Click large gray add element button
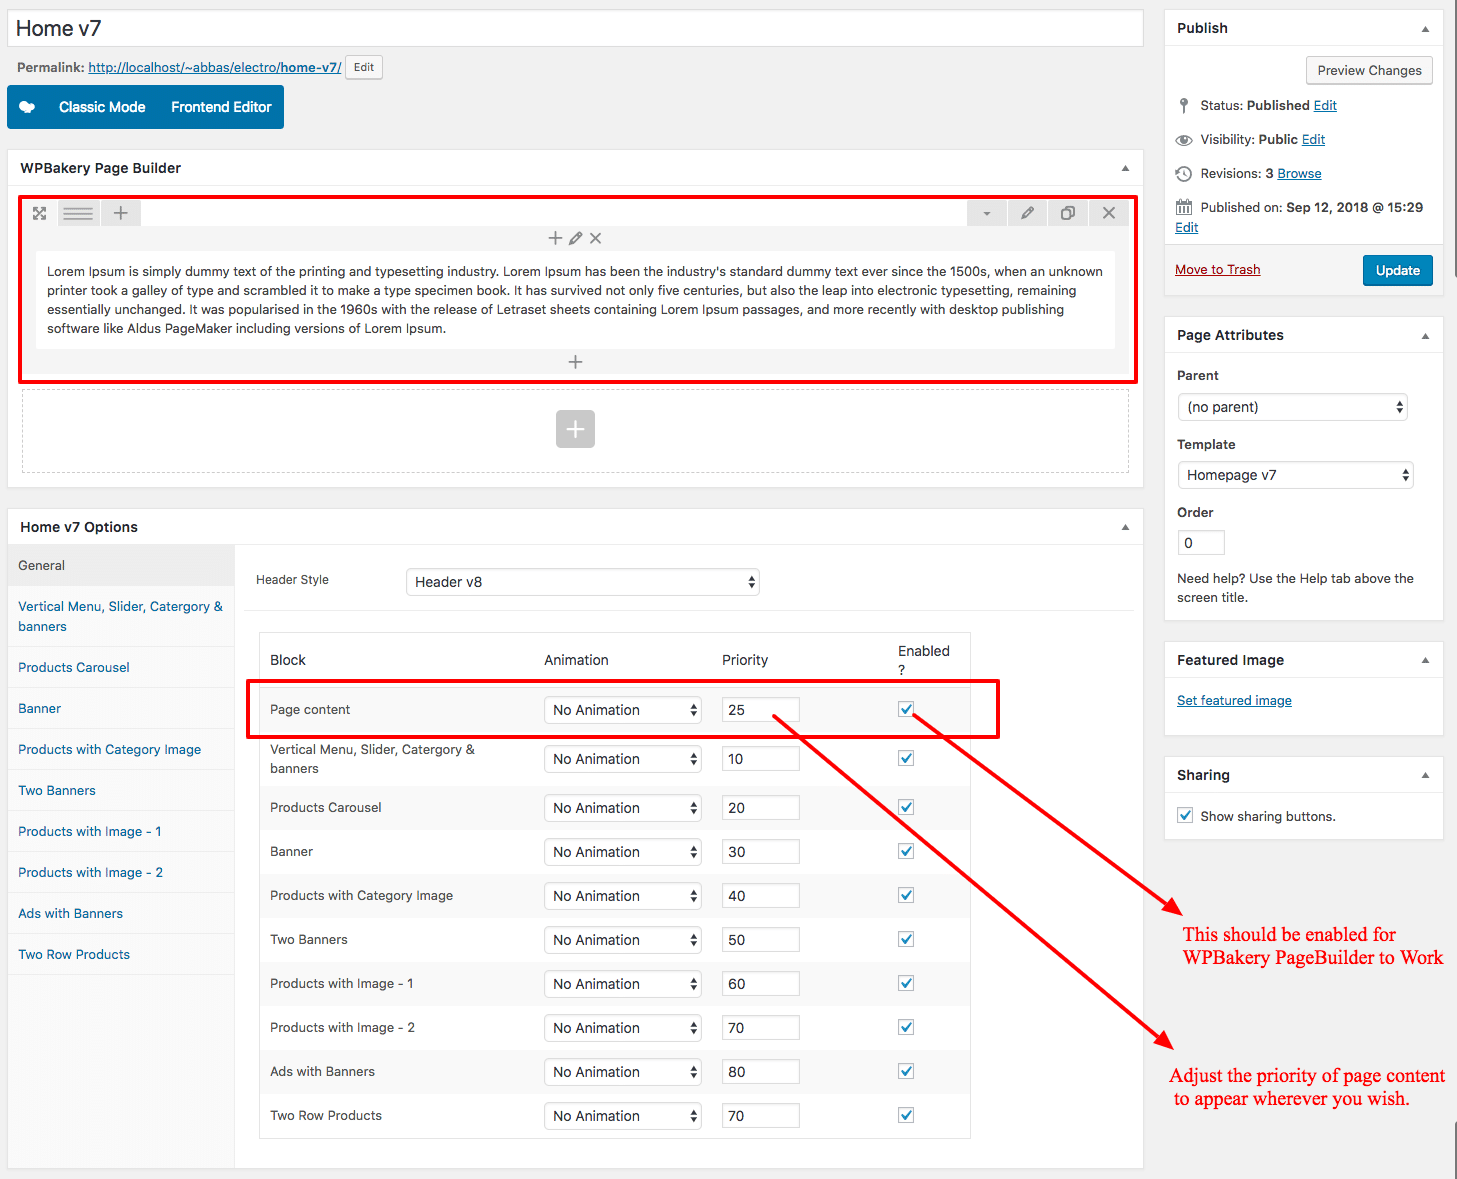1457x1179 pixels. pos(575,429)
